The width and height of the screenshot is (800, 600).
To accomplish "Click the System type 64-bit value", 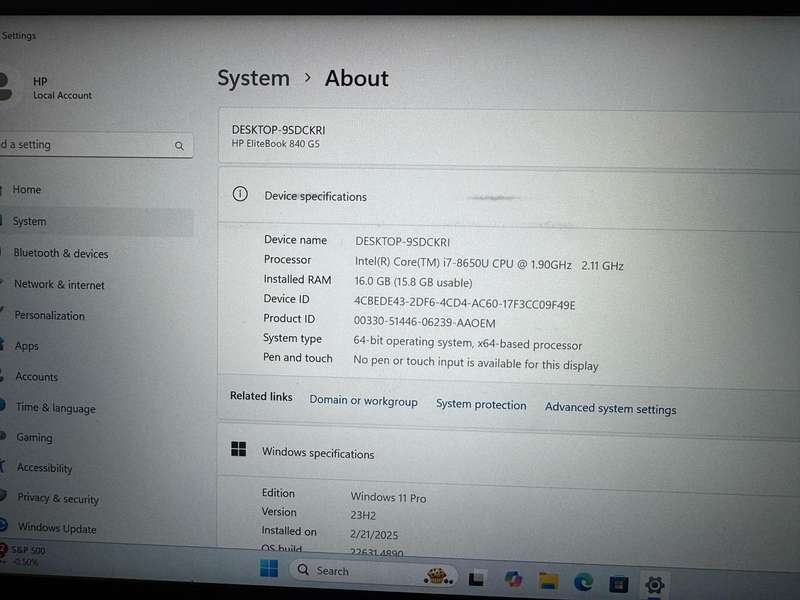I will click(x=467, y=343).
